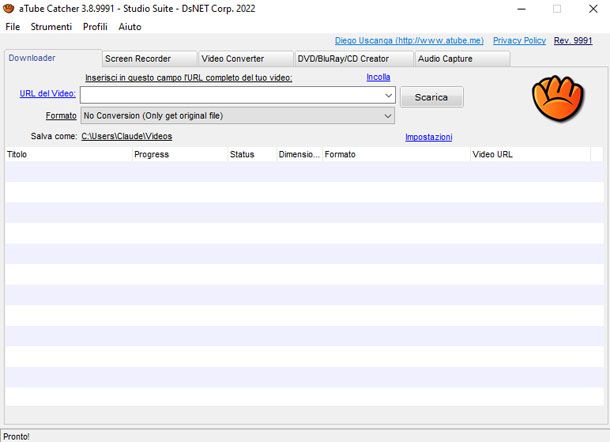
Task: Switch to the Downloader tab
Action: pyautogui.click(x=53, y=58)
